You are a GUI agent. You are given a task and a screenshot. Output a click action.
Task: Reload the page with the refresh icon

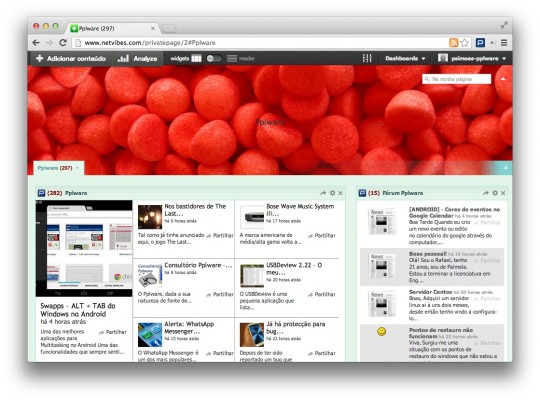(x=63, y=43)
